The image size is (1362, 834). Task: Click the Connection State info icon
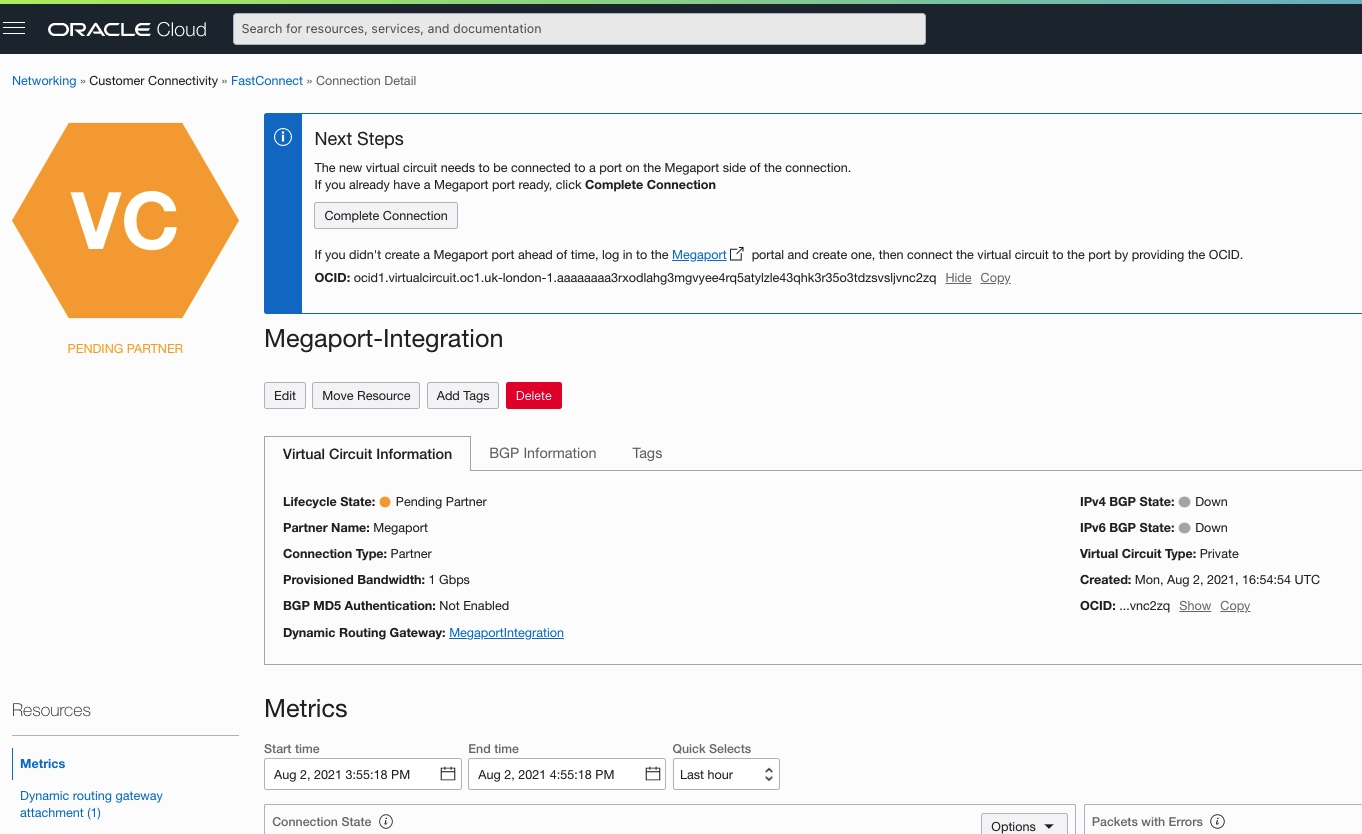[x=386, y=822]
